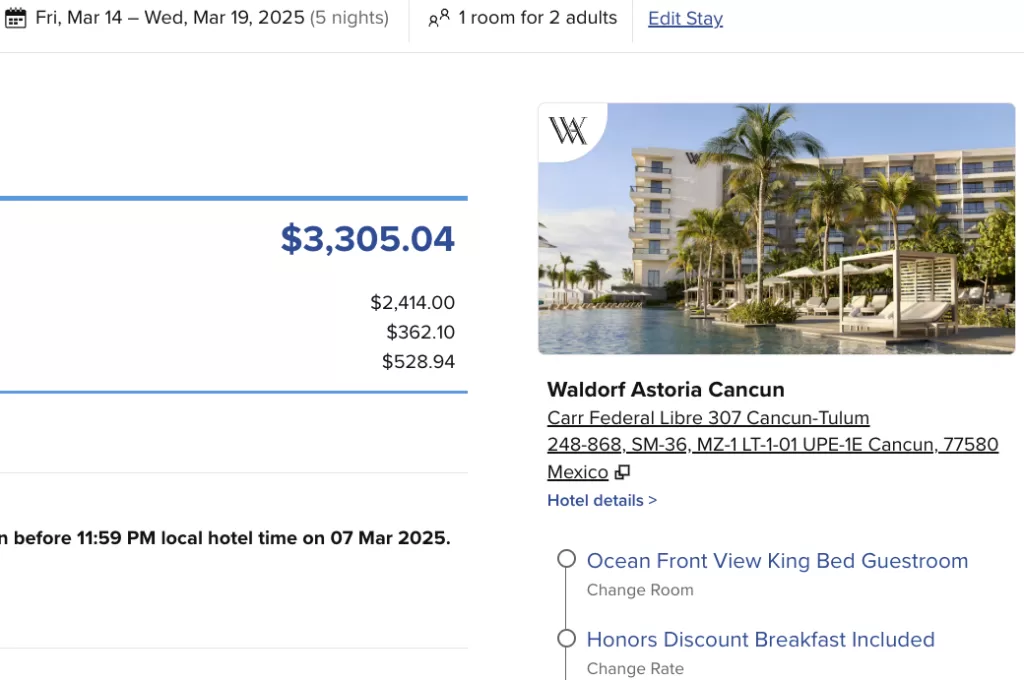
Task: Open Honors Discount Breakfast Included link
Action: (760, 639)
